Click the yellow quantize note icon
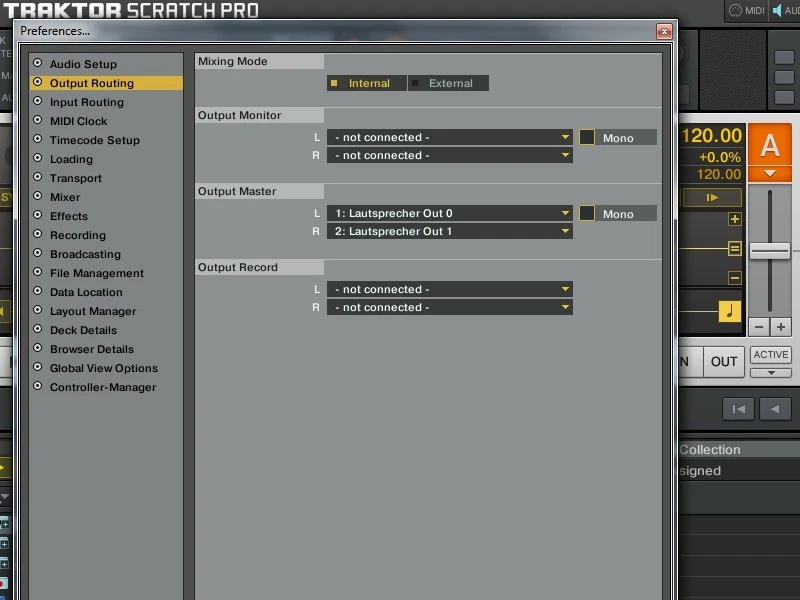 coord(729,311)
